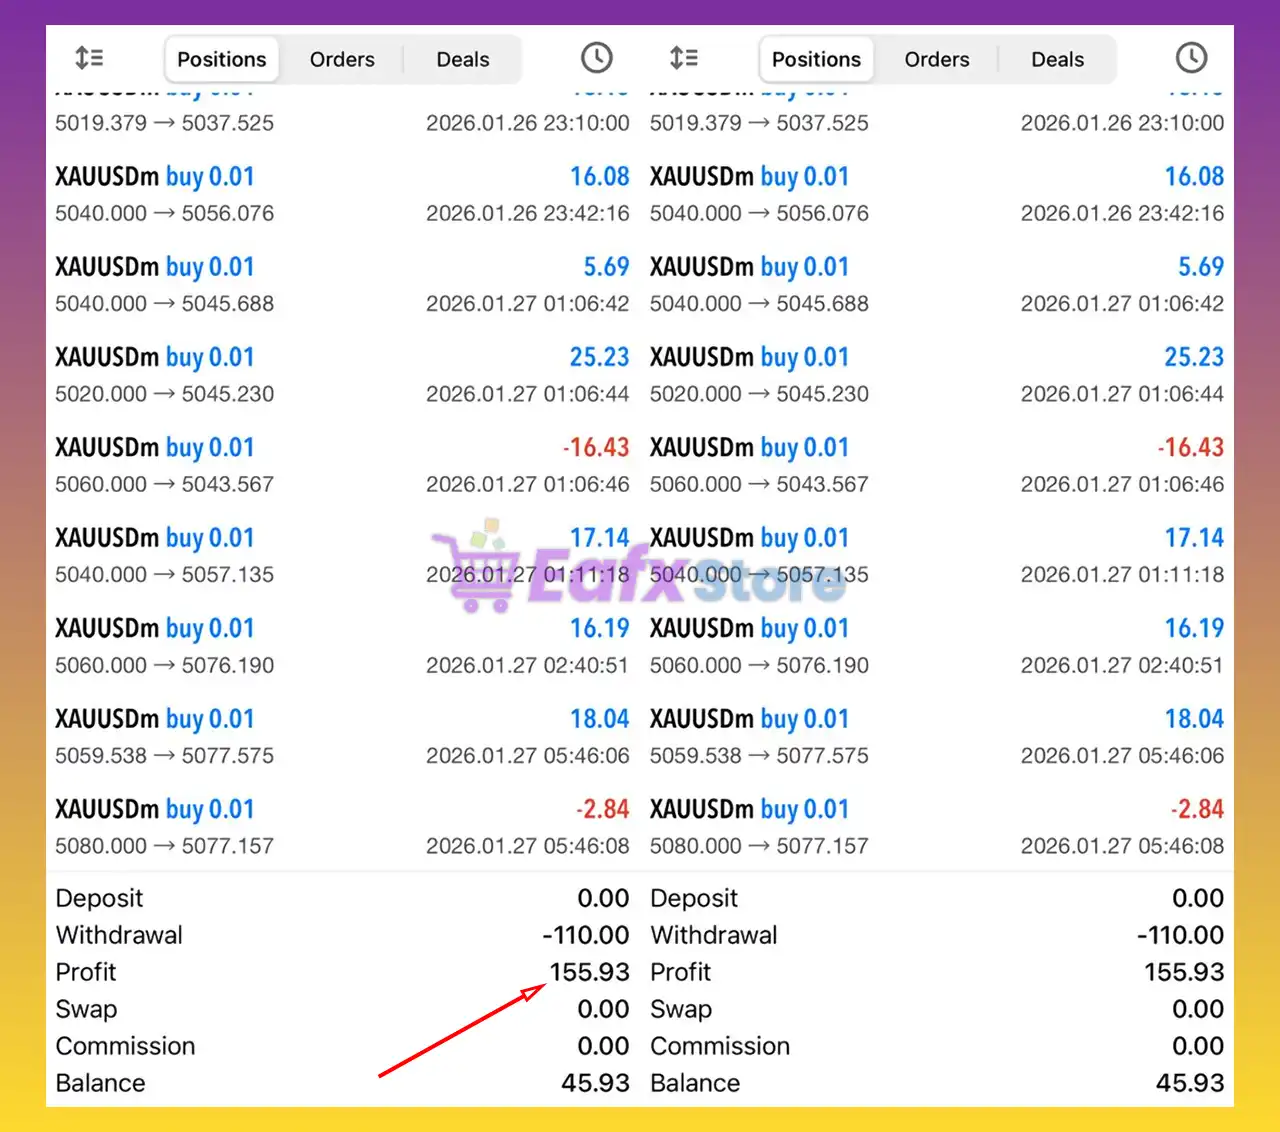Image resolution: width=1280 pixels, height=1132 pixels.
Task: Switch to Orders tab in left panel
Action: click(342, 60)
